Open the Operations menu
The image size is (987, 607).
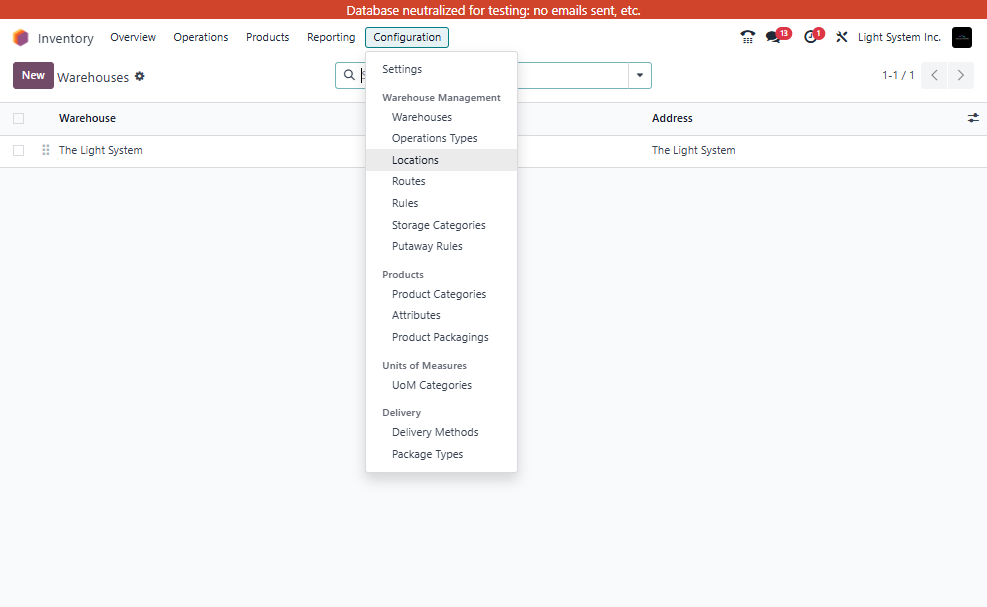click(201, 37)
